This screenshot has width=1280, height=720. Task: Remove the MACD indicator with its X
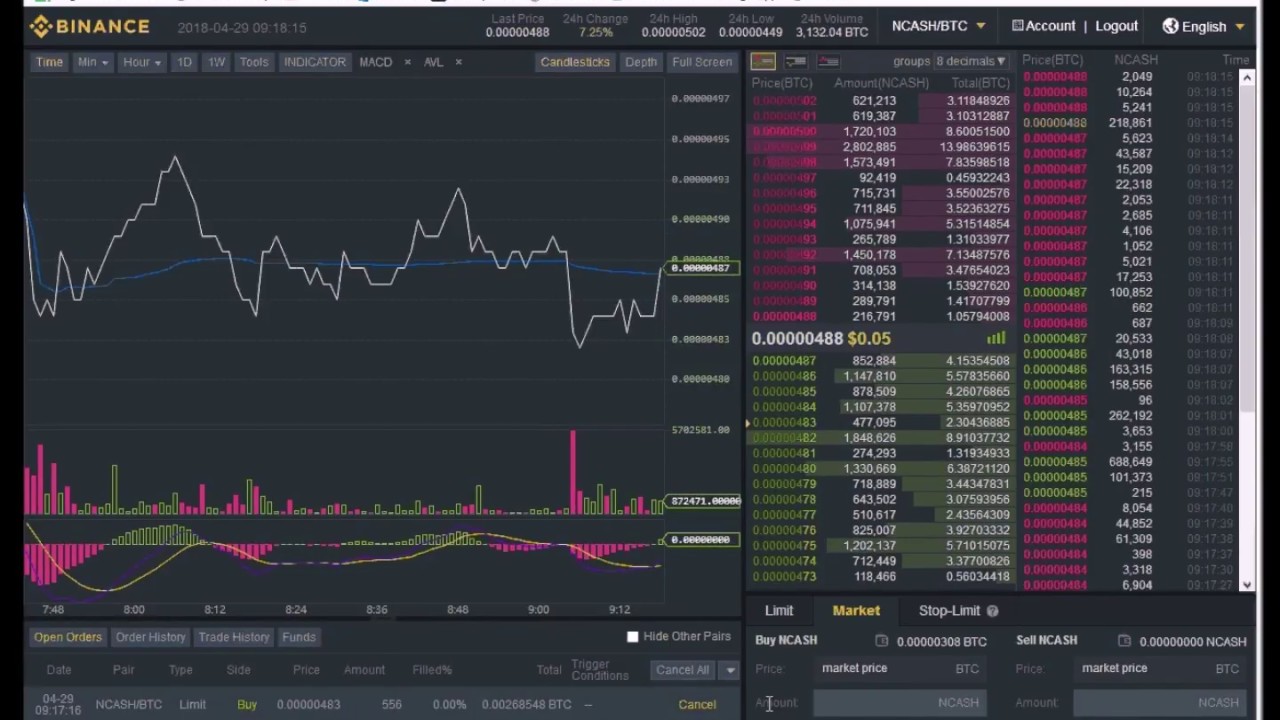(x=407, y=62)
